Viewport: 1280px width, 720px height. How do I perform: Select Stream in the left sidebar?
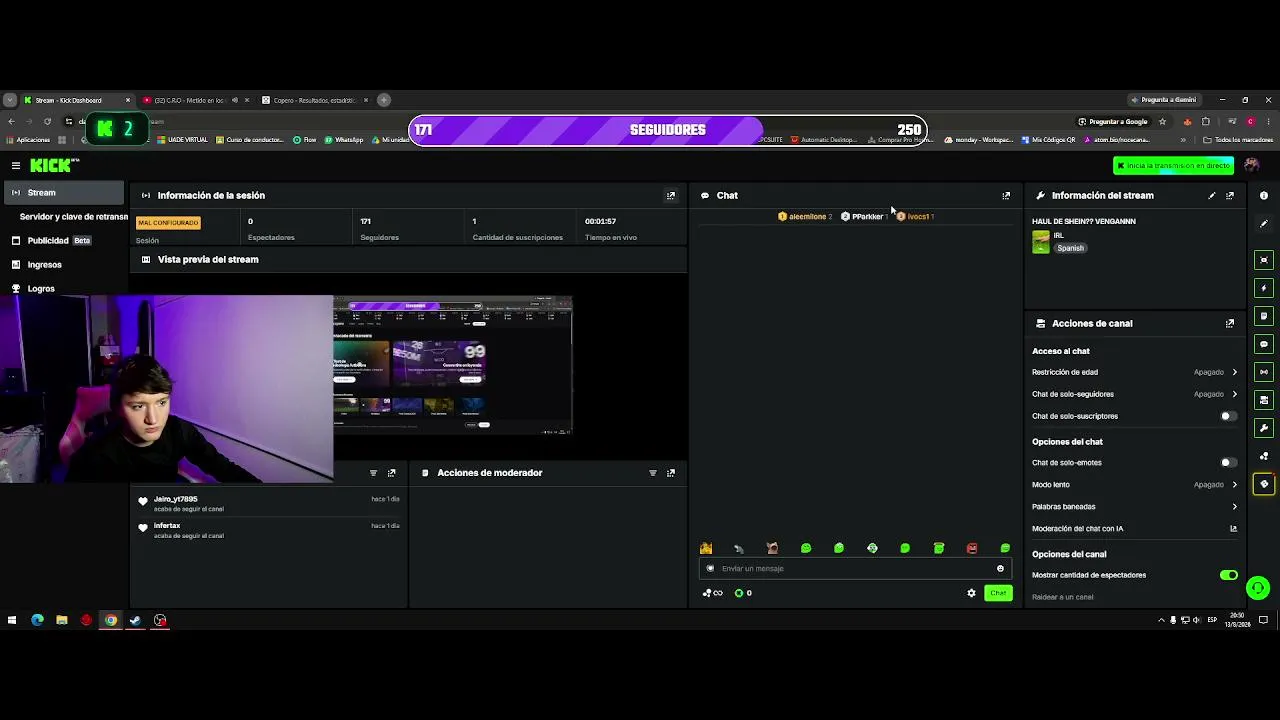[x=63, y=193]
